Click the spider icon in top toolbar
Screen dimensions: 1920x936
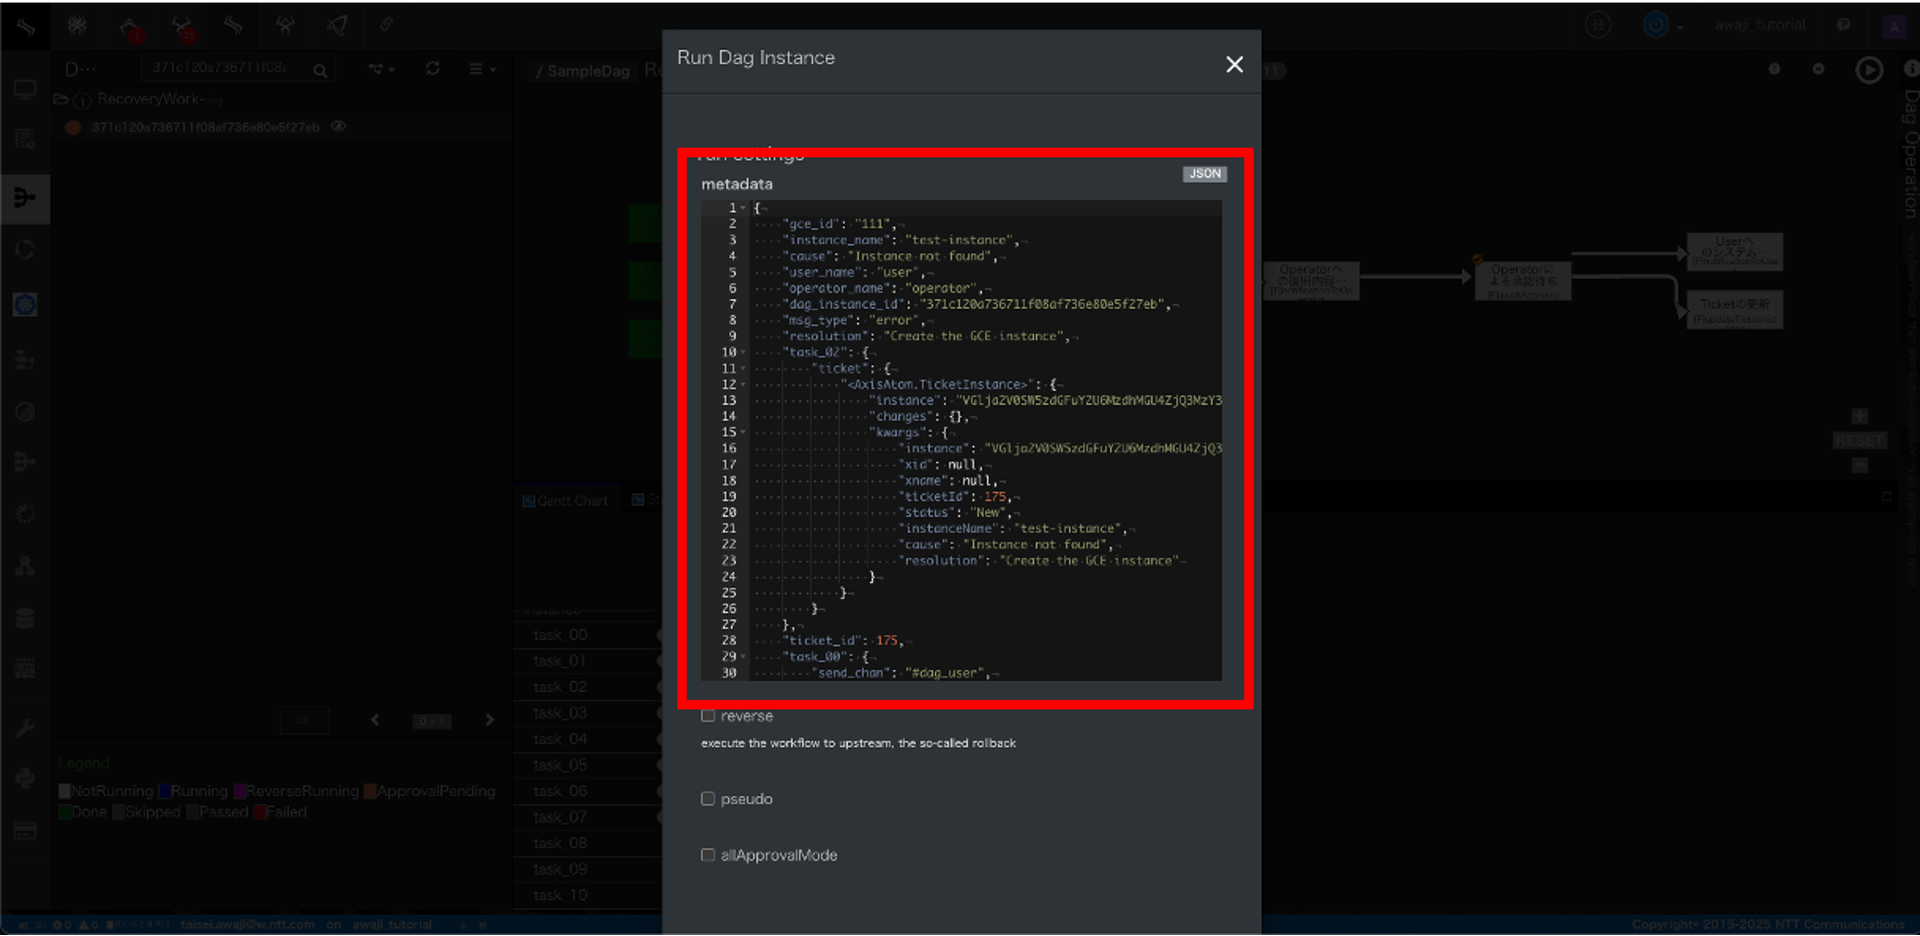pyautogui.click(x=77, y=26)
